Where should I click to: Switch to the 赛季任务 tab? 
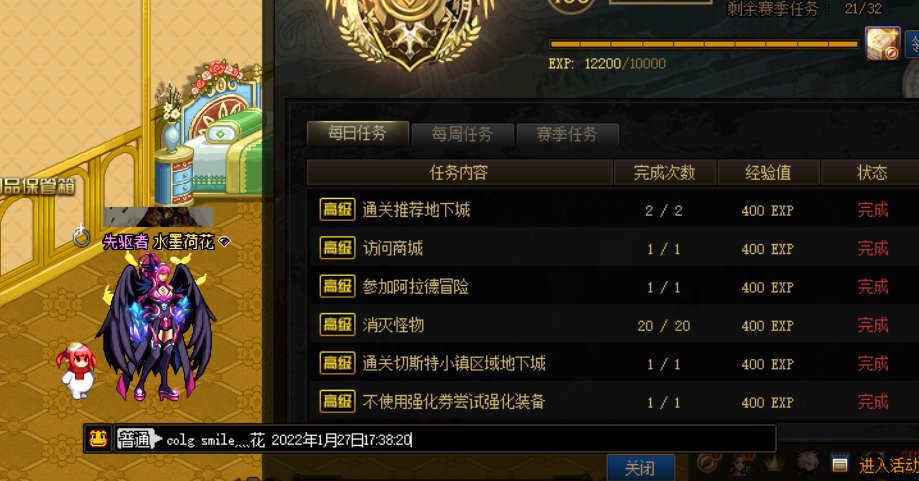point(567,134)
